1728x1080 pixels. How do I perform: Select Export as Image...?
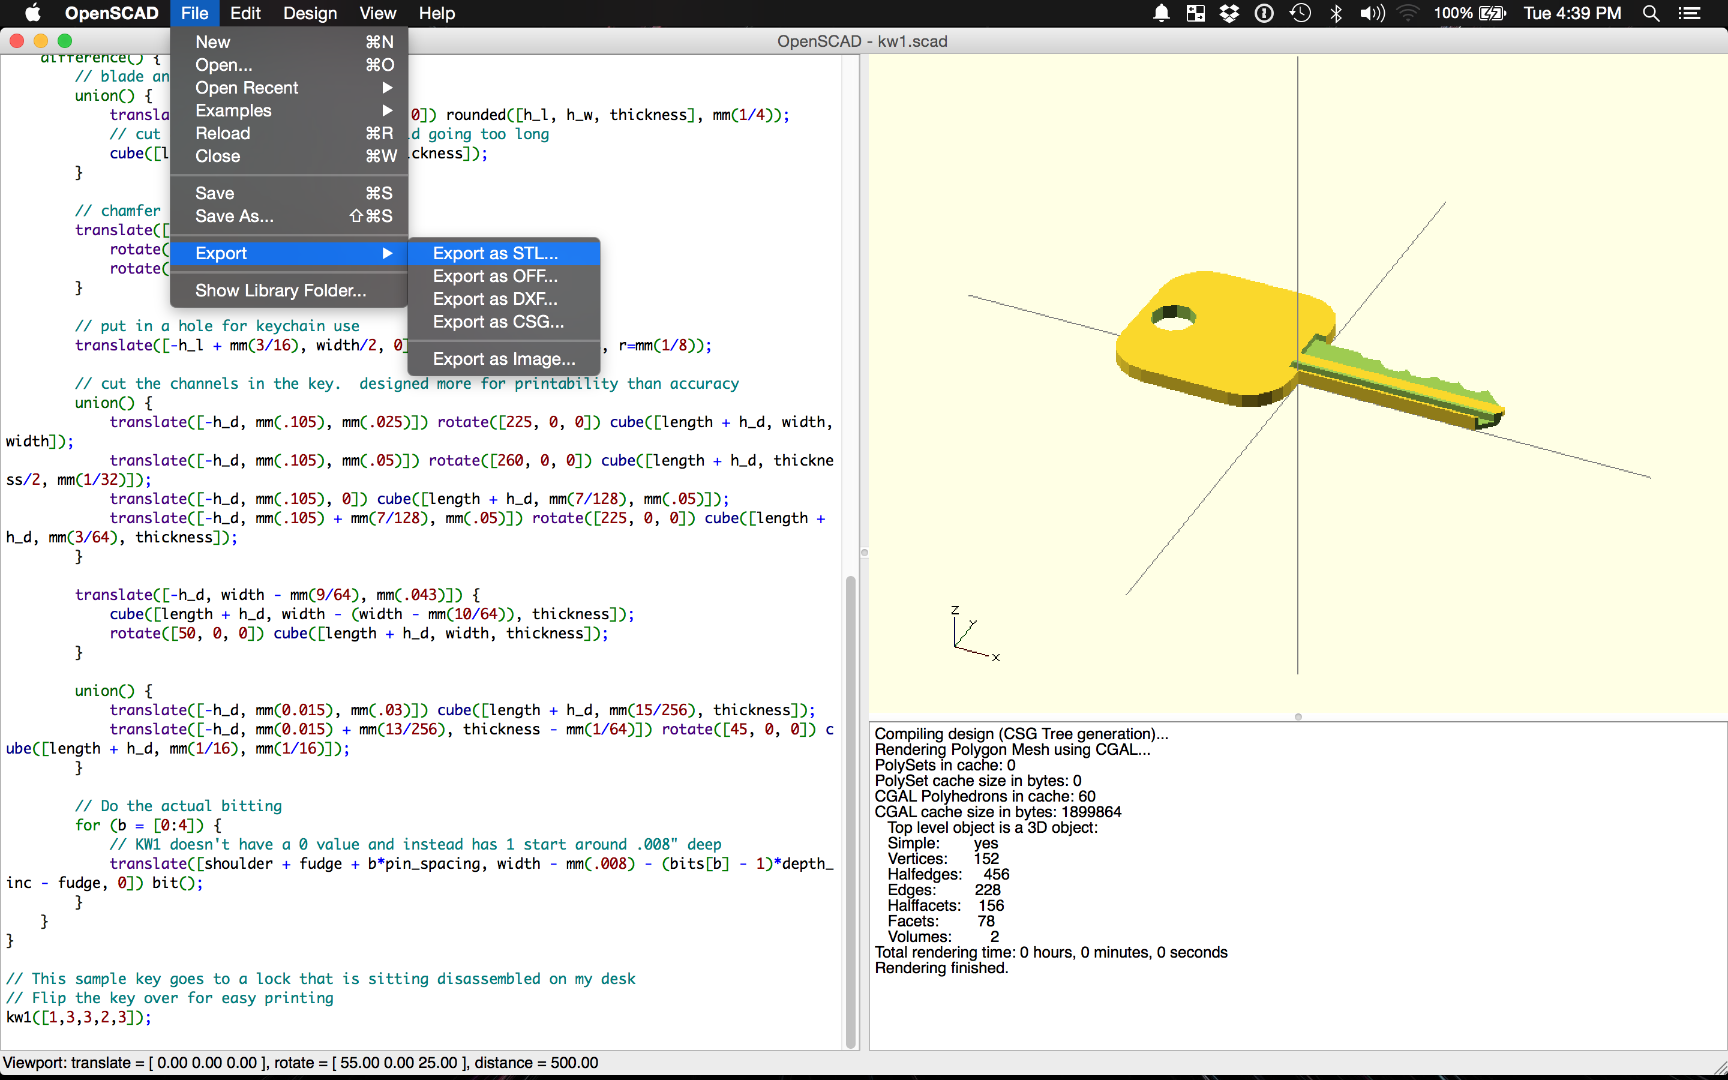[504, 358]
